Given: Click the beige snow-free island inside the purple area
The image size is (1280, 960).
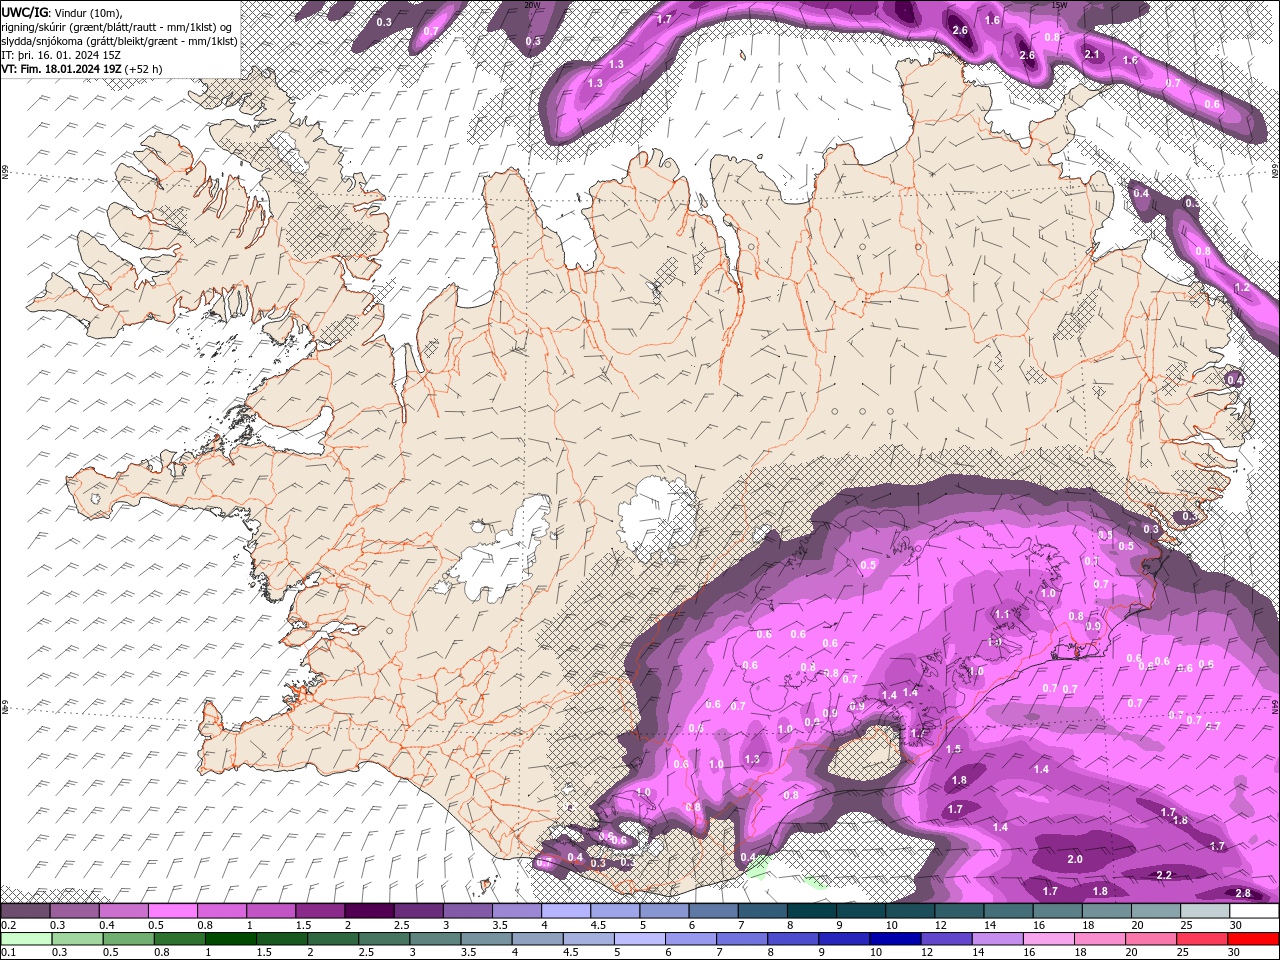Looking at the screenshot, I should [866, 755].
